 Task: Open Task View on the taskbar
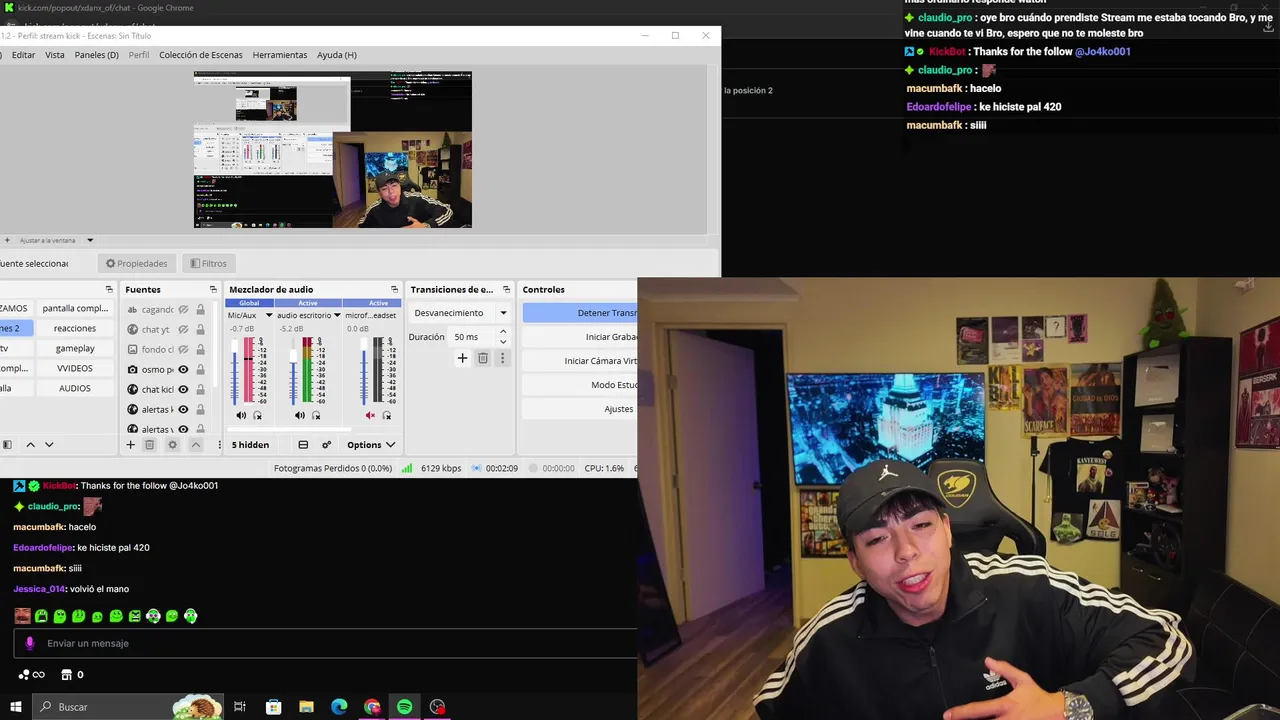click(240, 707)
